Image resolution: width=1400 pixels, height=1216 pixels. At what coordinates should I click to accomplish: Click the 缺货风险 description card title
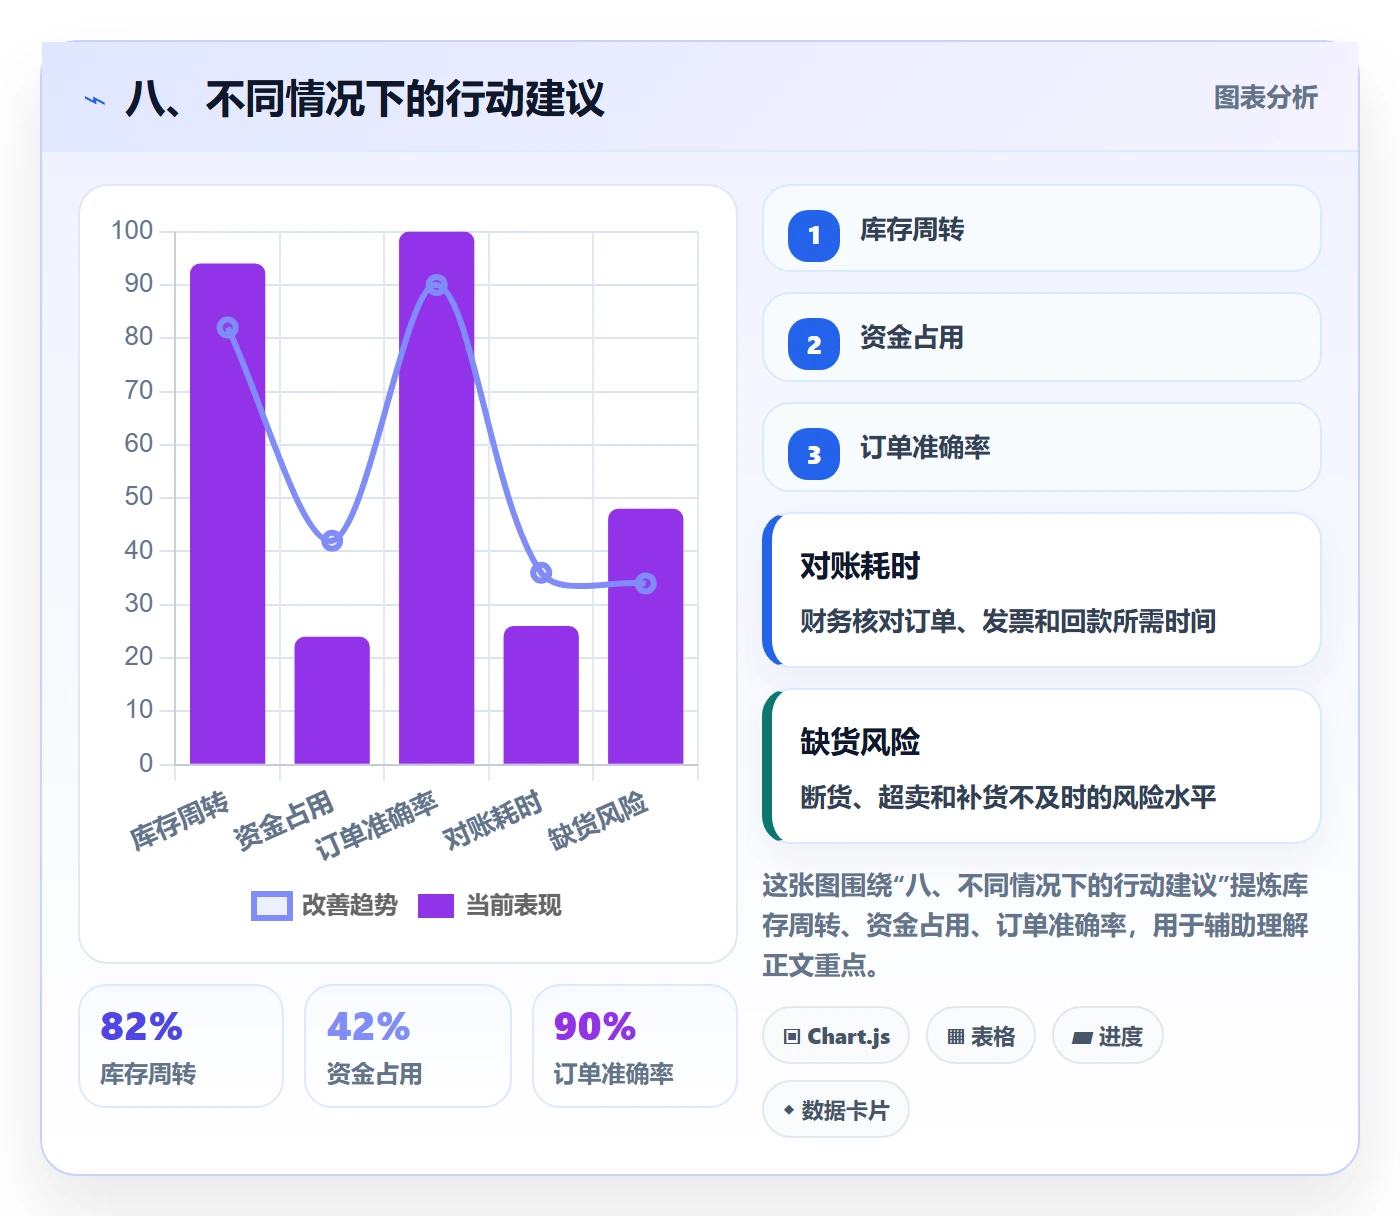(x=860, y=742)
